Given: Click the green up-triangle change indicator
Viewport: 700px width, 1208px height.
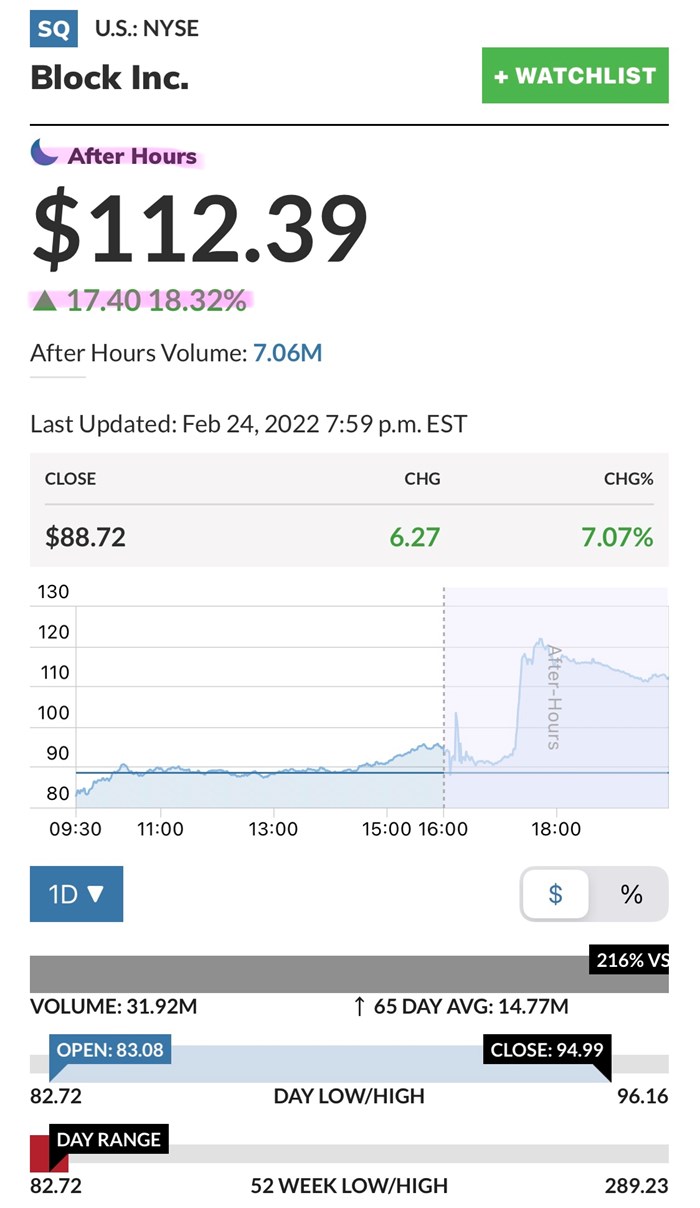Looking at the screenshot, I should pyautogui.click(x=44, y=300).
